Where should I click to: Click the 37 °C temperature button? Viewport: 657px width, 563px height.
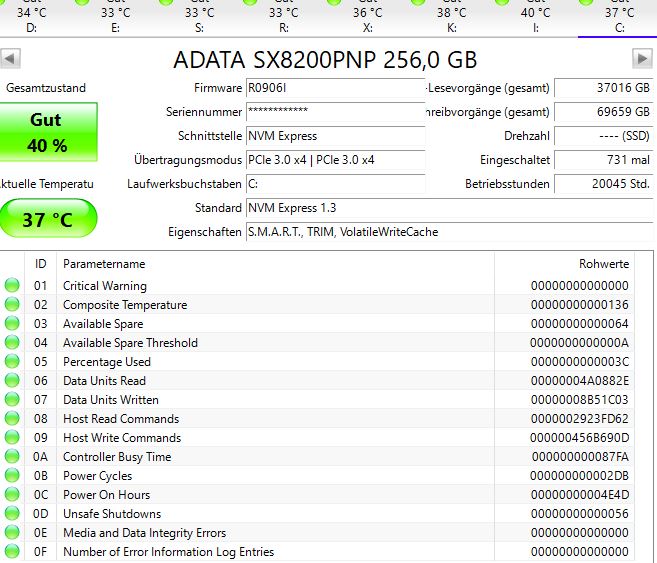point(48,219)
